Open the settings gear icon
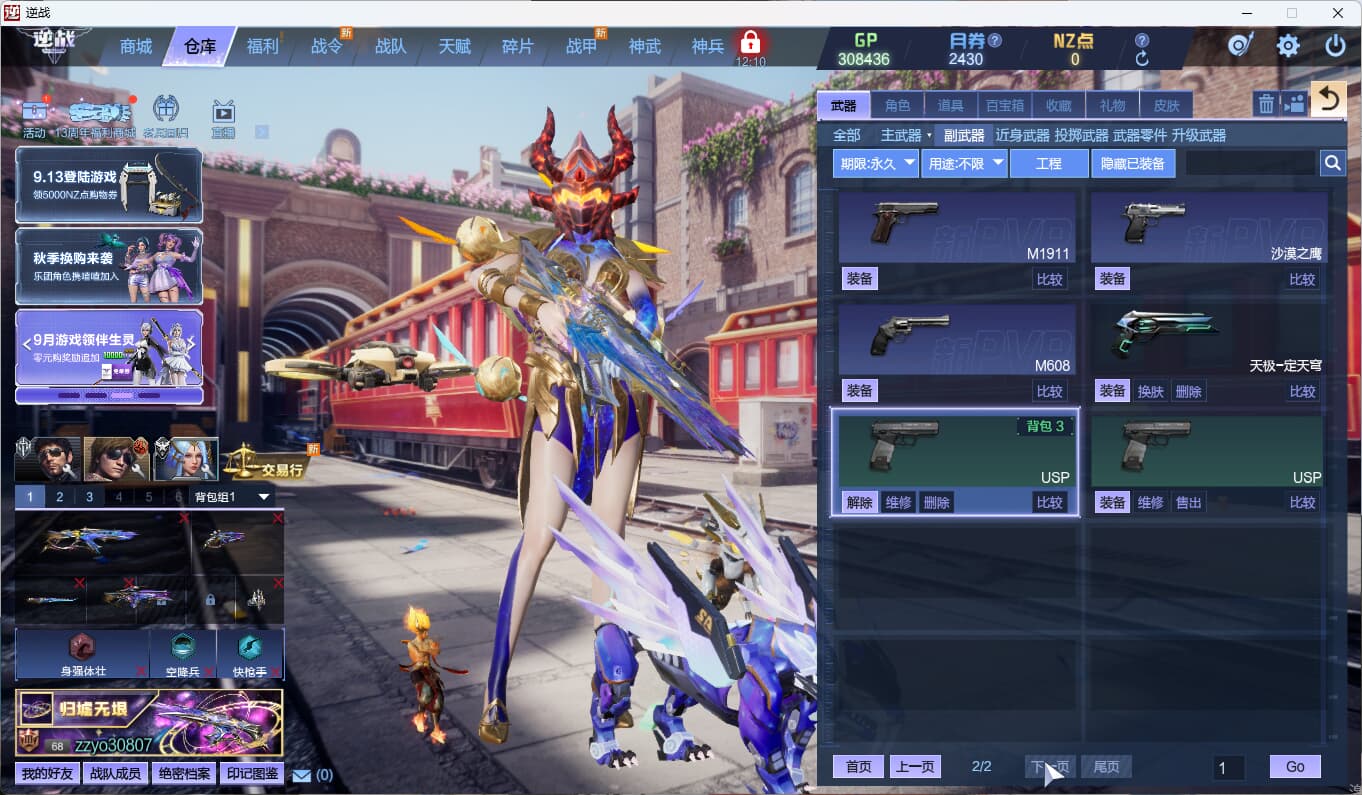 tap(1288, 45)
